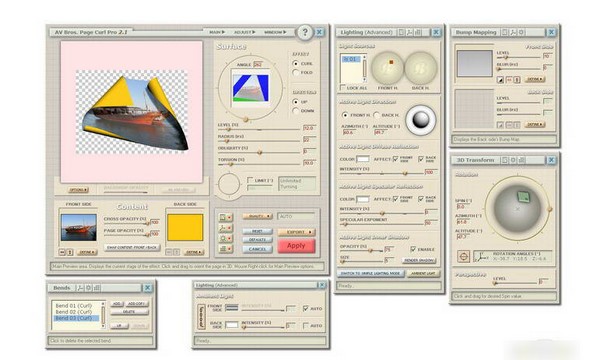Viewport: 600px width, 360px height.
Task: Select the Down radio button
Action: click(295, 111)
